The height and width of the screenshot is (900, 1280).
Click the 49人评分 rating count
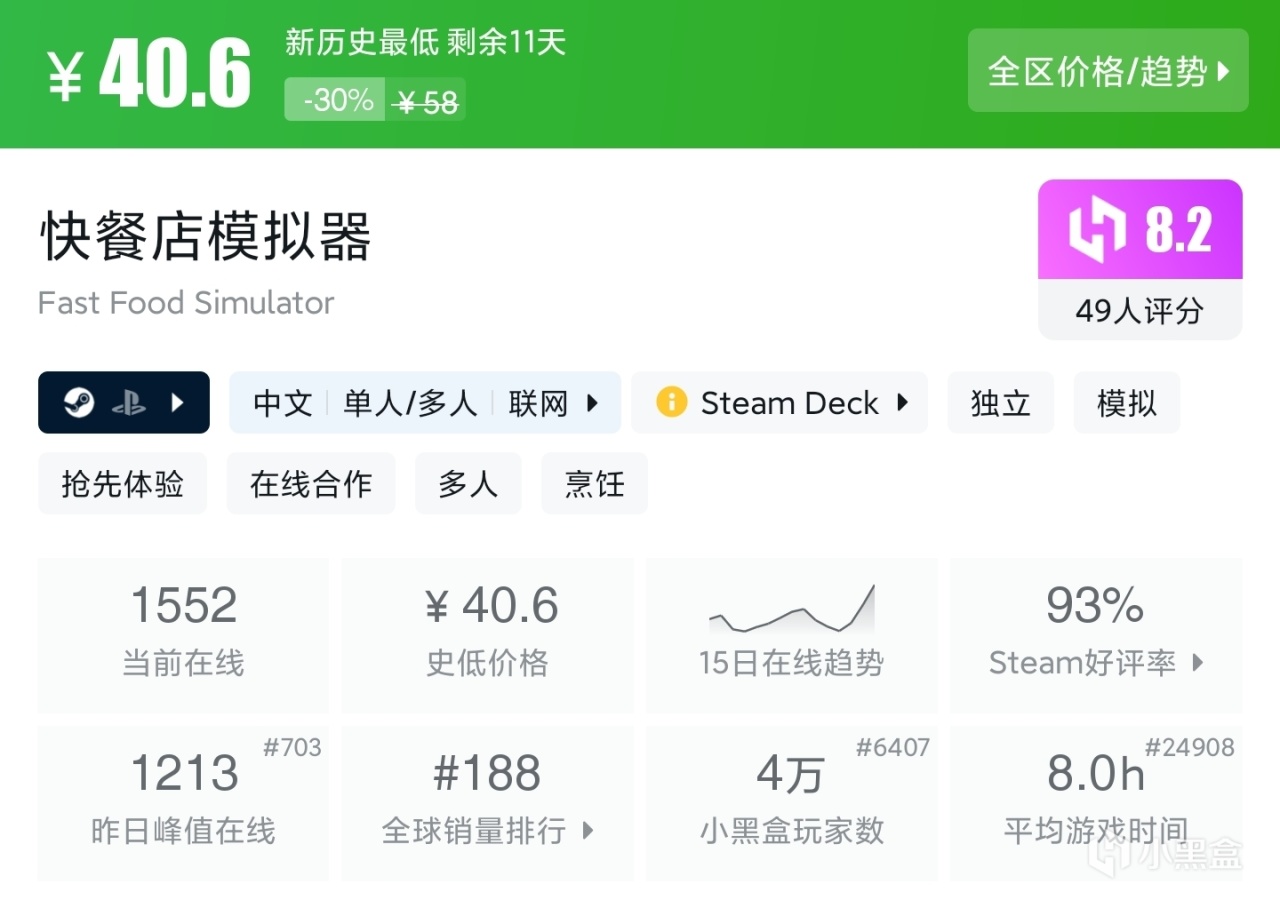1139,311
